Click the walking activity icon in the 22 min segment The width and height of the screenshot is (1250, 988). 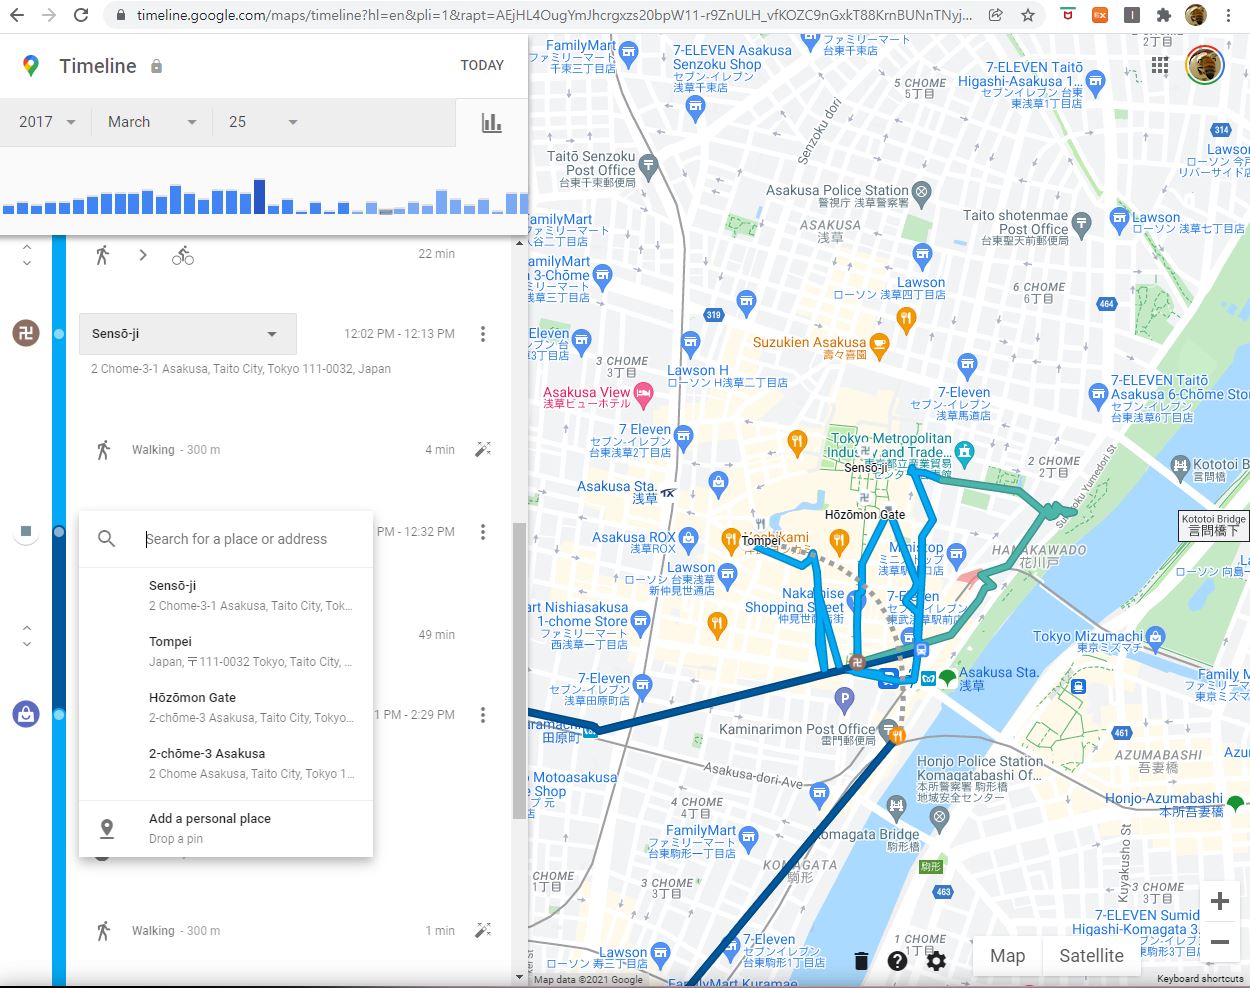point(102,255)
